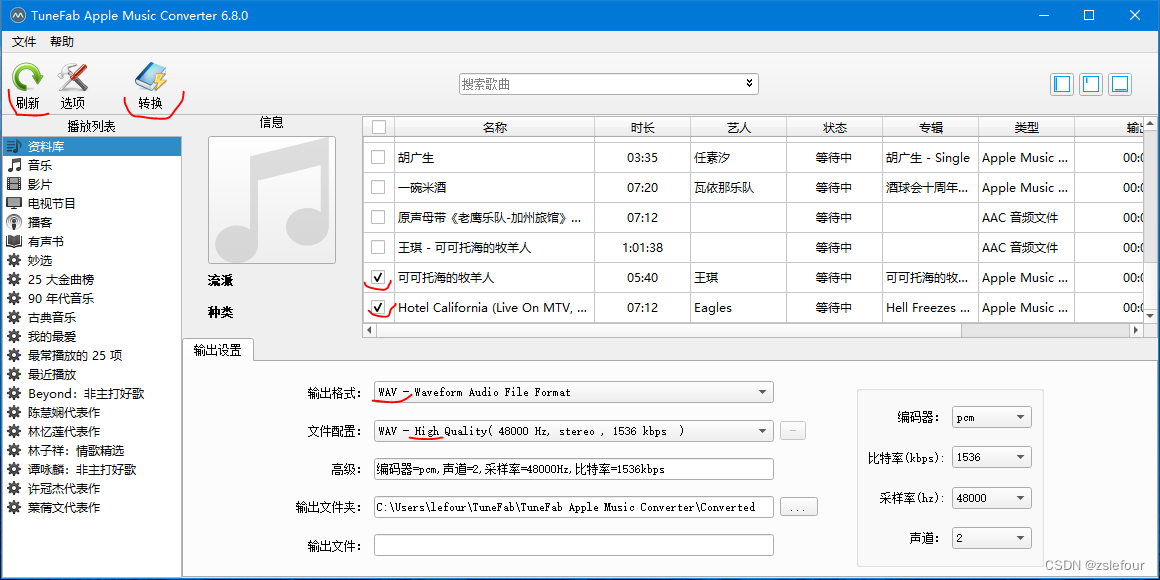This screenshot has height=580, width=1160.
Task: Click gear icon beside 谭咏麟：非主打好歌
Action: point(13,470)
